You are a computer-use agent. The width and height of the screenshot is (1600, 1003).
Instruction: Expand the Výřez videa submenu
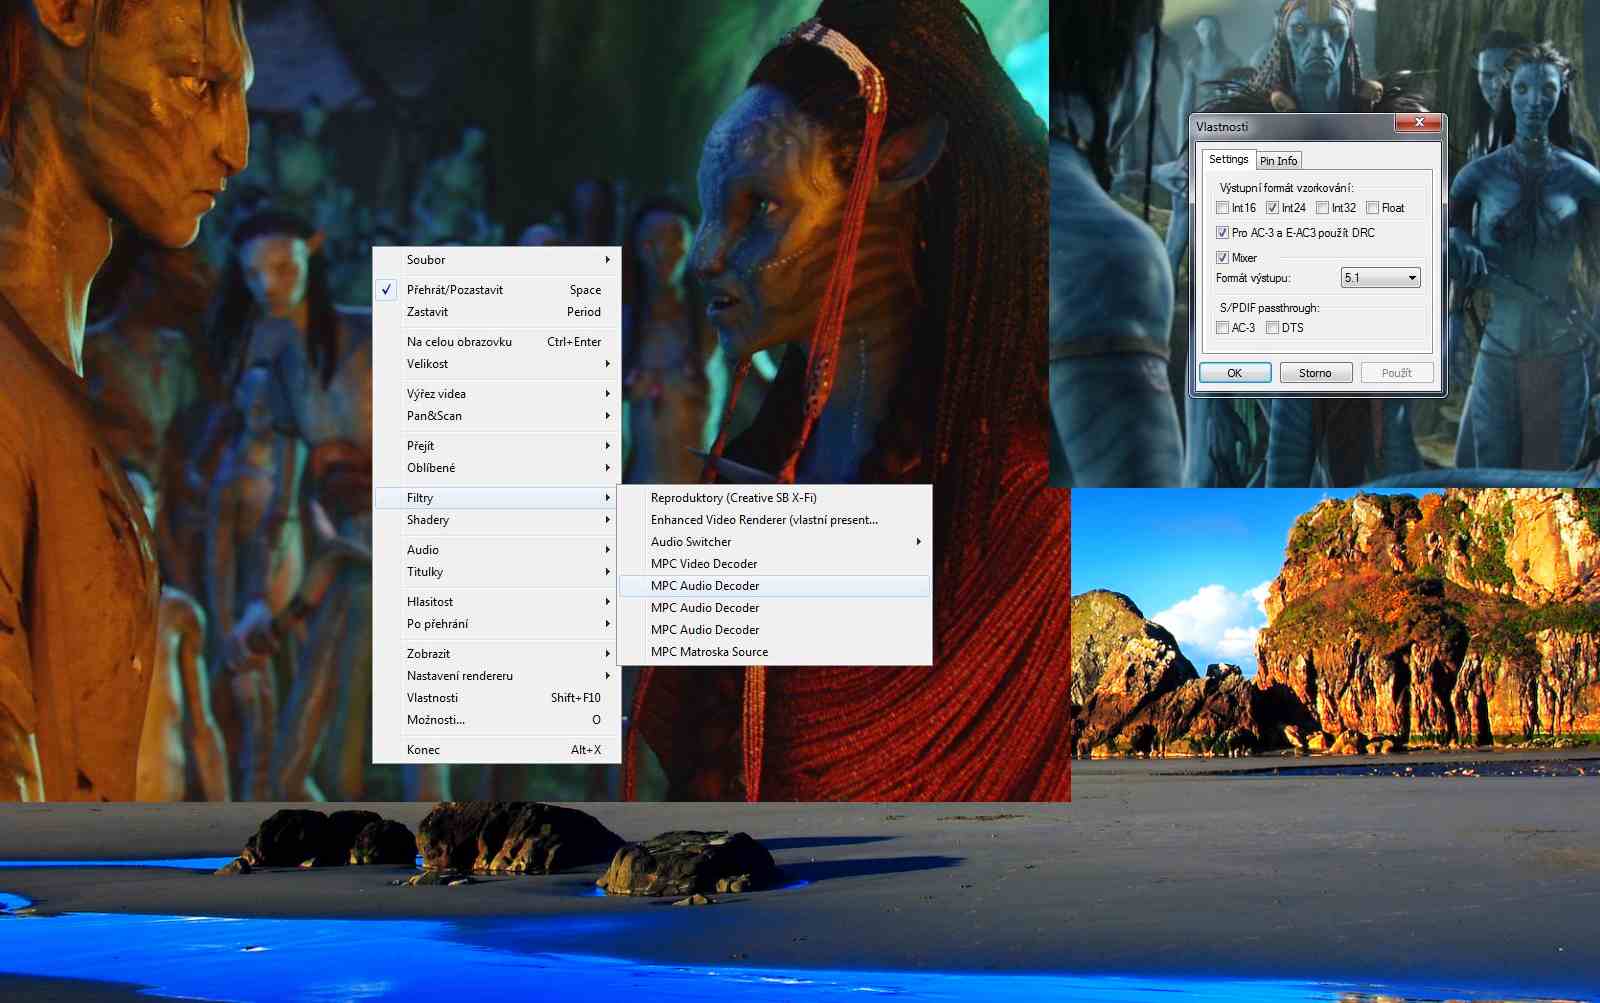click(x=497, y=394)
